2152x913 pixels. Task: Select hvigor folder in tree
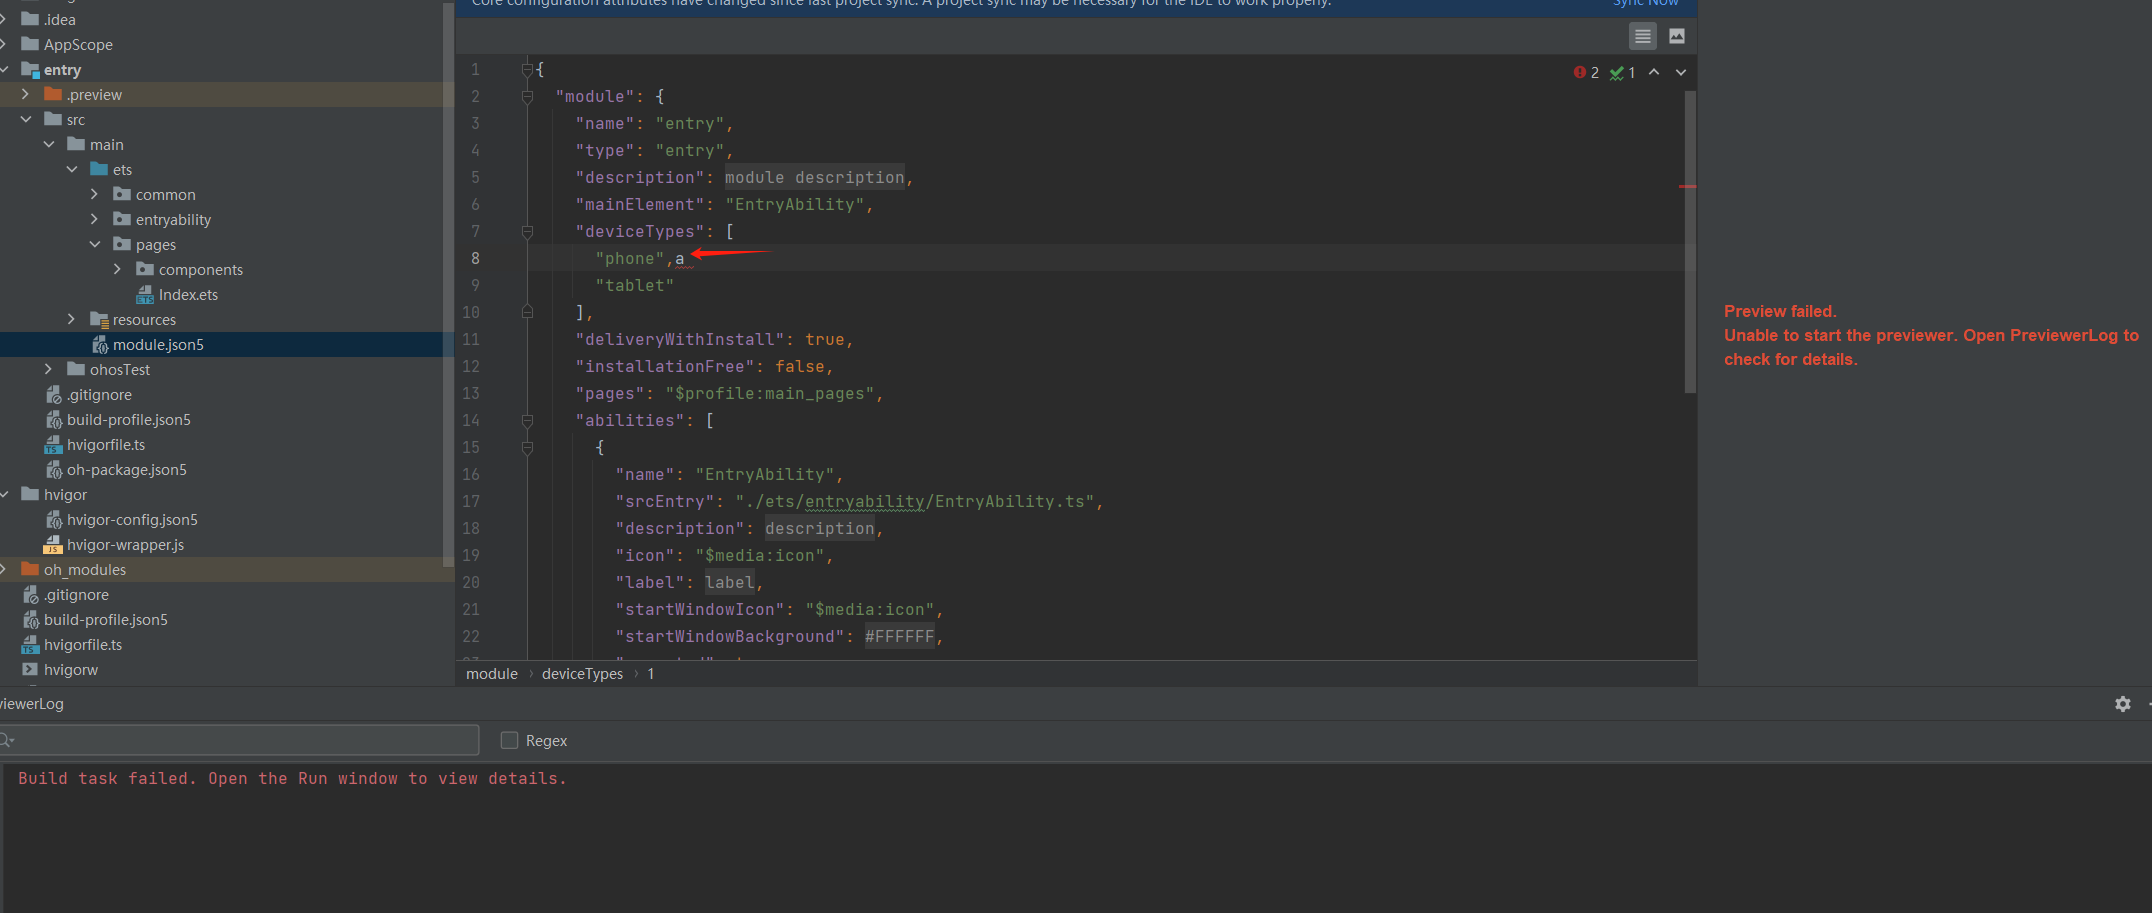click(x=65, y=495)
